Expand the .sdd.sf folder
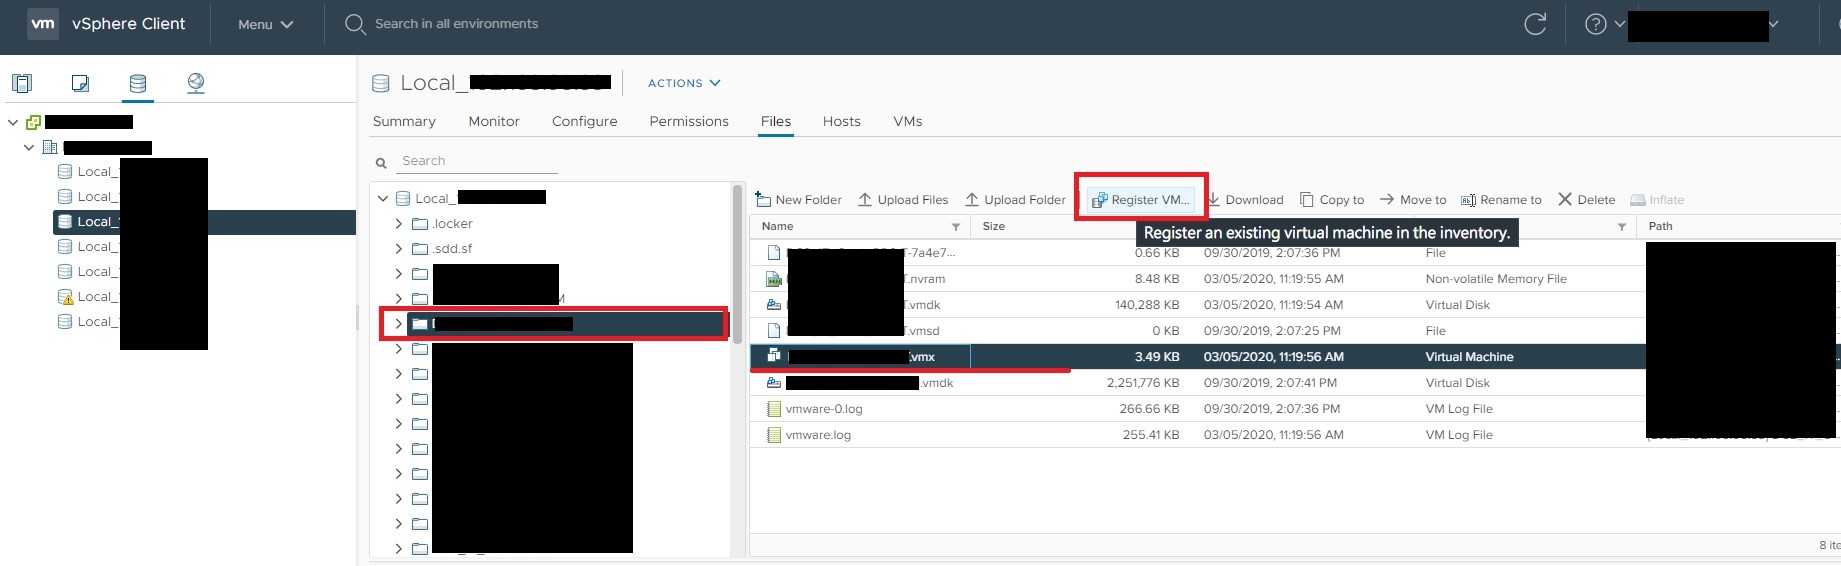Viewport: 1841px width, 566px height. tap(398, 248)
